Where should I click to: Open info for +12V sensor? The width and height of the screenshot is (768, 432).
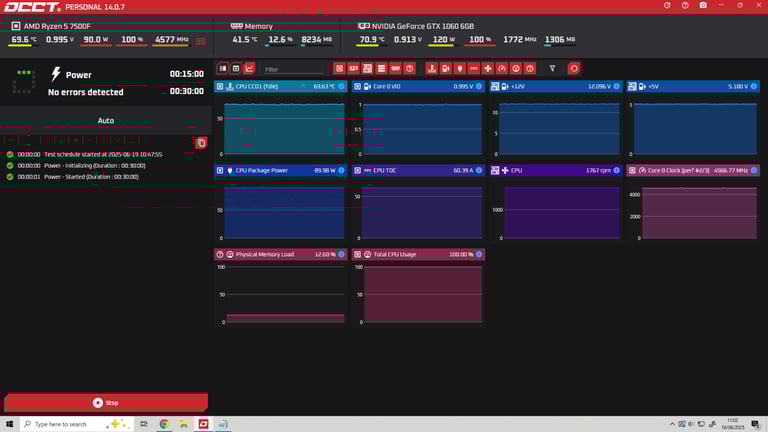click(617, 86)
